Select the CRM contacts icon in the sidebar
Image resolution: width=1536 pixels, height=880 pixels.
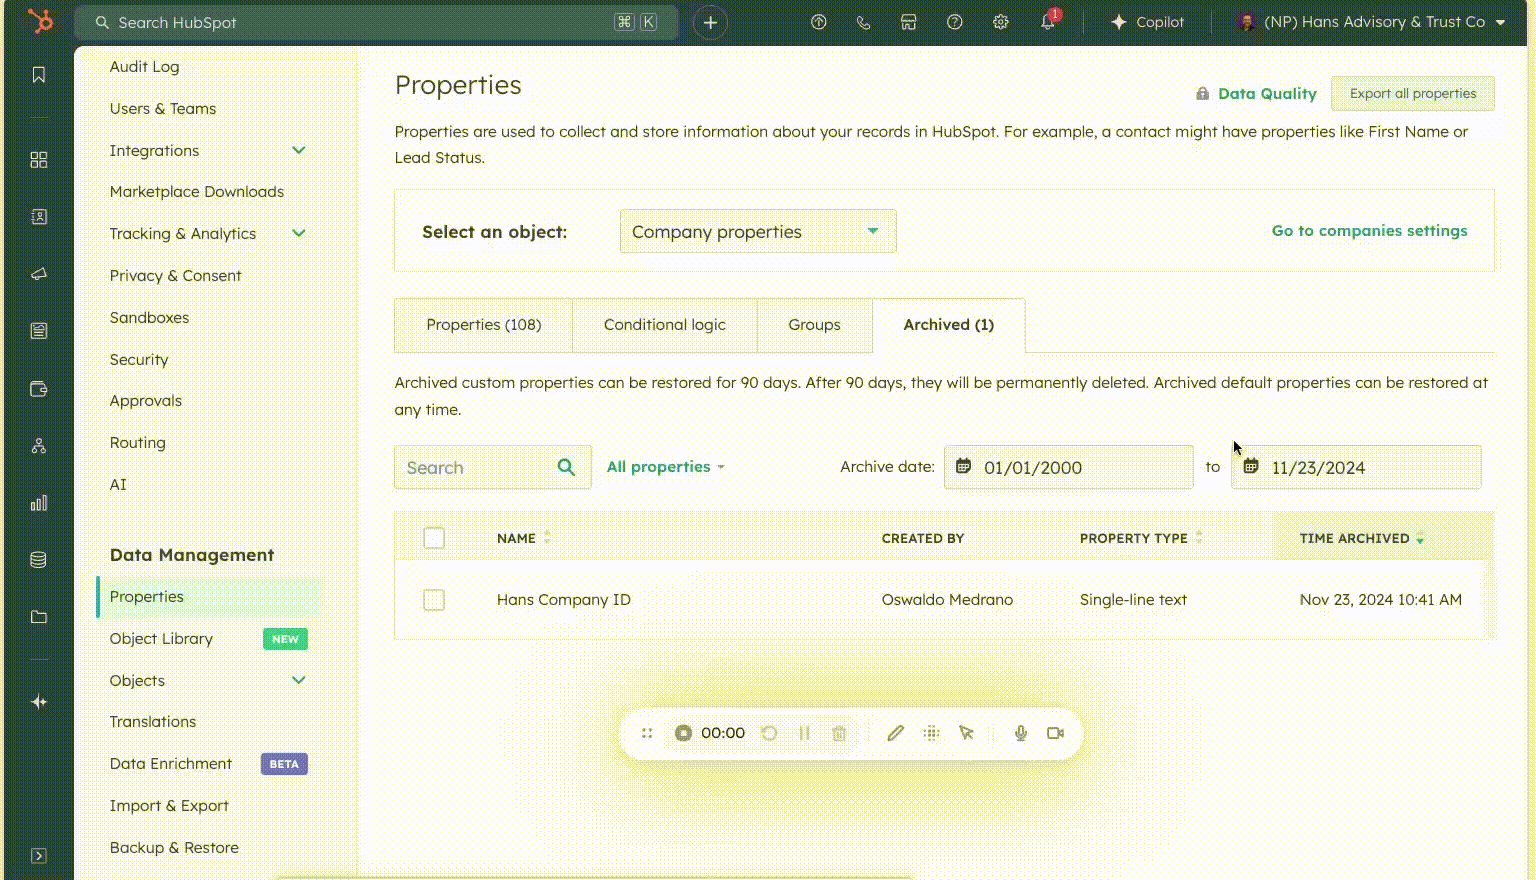pos(38,216)
